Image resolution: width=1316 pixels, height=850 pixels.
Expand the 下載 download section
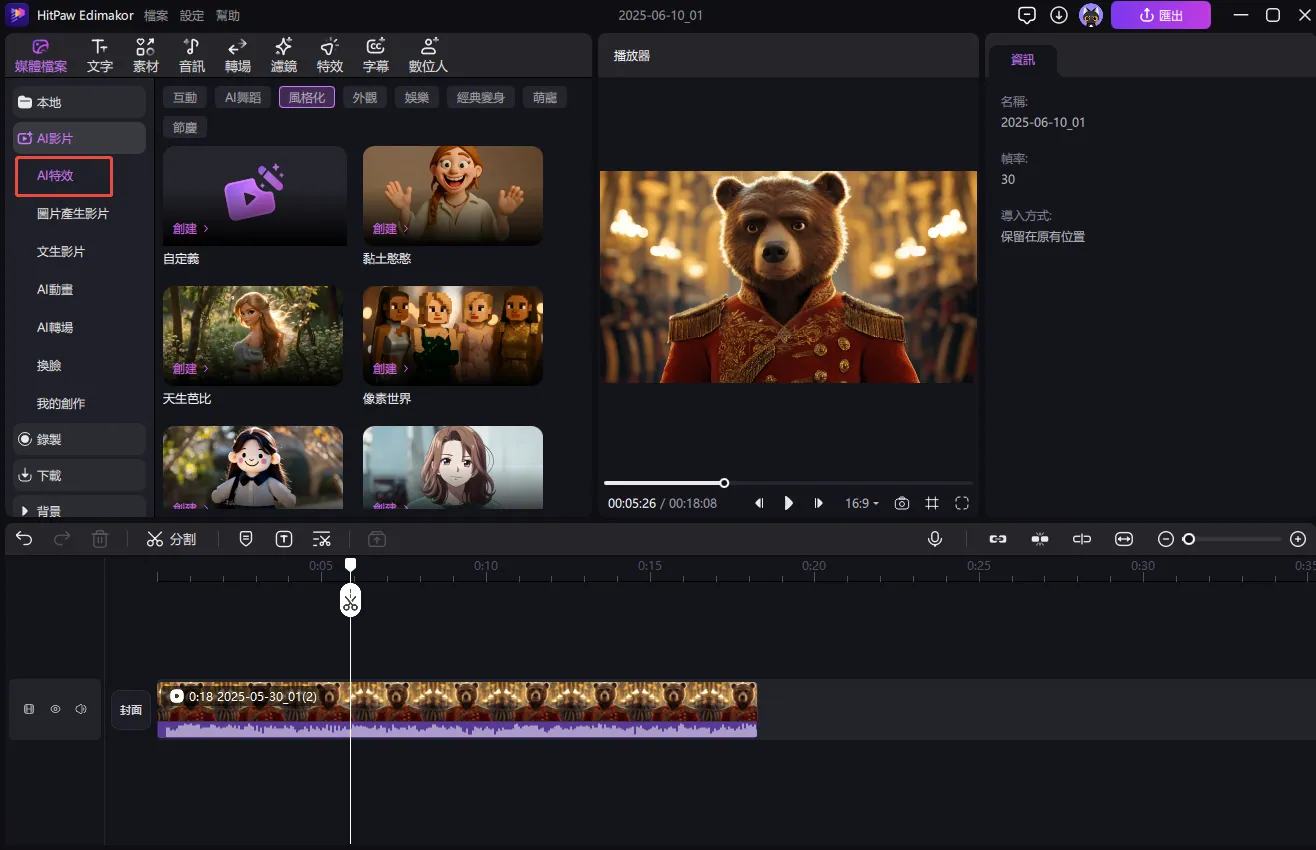(x=79, y=475)
